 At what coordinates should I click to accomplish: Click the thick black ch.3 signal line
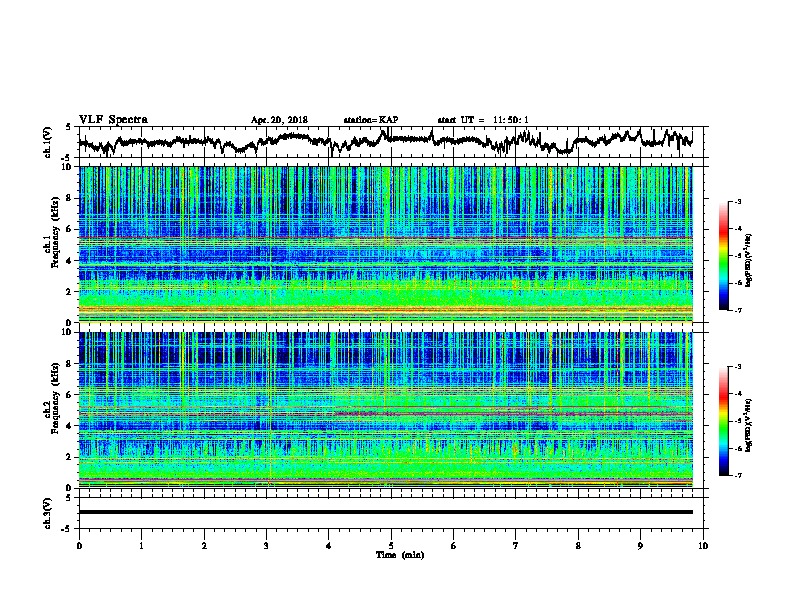click(x=386, y=512)
